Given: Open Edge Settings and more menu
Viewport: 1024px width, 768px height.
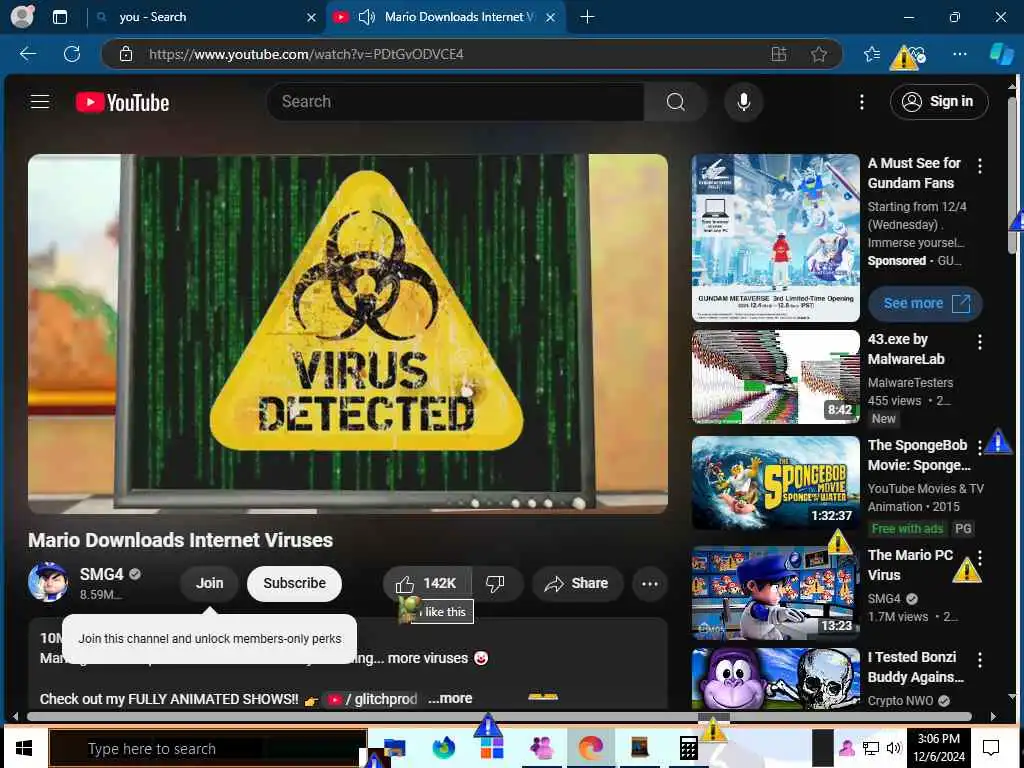Looking at the screenshot, I should tap(959, 54).
